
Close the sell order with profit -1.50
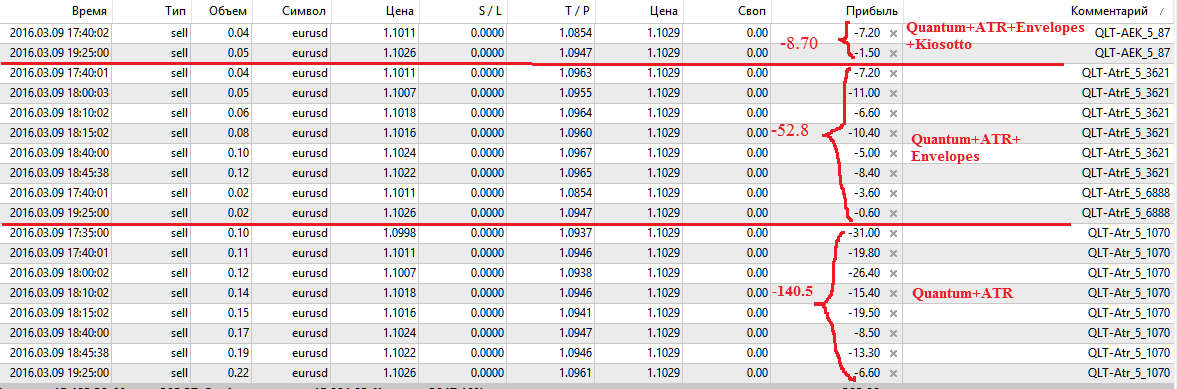(893, 53)
